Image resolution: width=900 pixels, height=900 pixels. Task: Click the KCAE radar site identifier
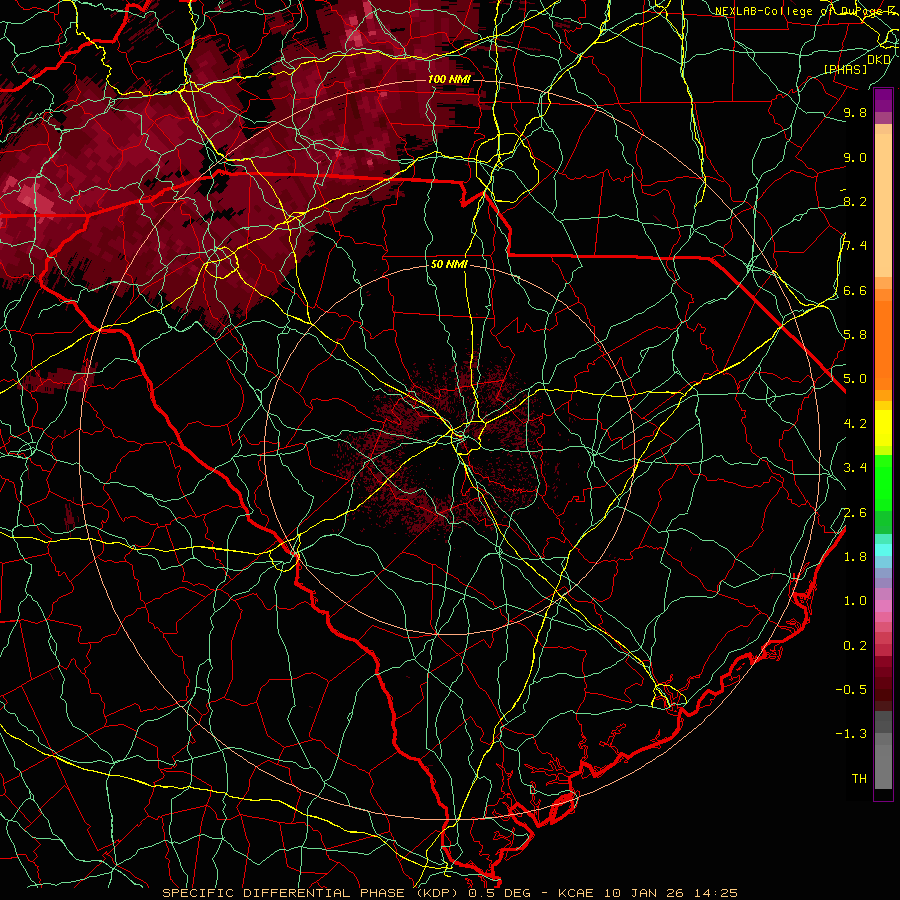(x=577, y=893)
